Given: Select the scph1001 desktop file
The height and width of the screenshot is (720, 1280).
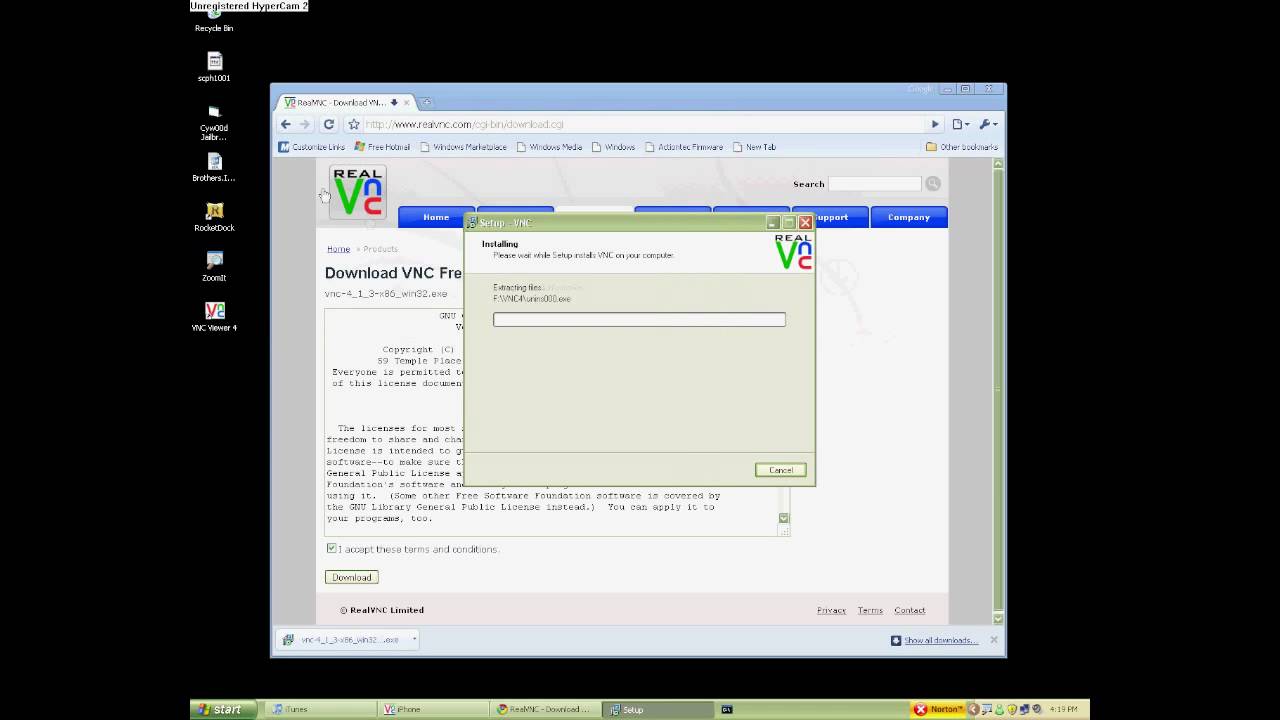Looking at the screenshot, I should pos(214,67).
